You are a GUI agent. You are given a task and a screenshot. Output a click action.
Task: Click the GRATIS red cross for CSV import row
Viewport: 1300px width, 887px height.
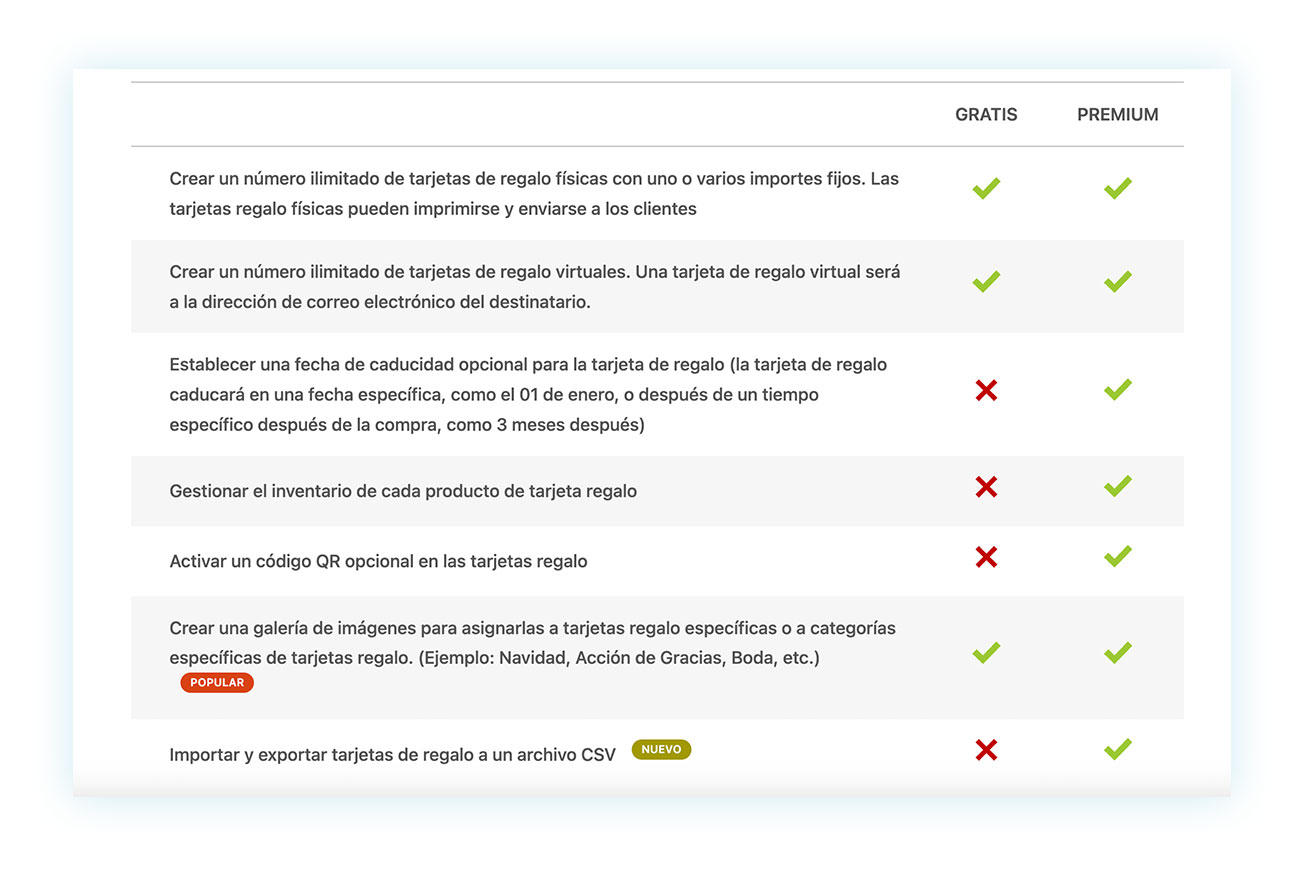(x=986, y=750)
